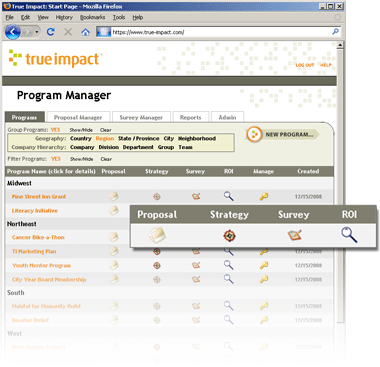Open the Tools menu
Screen dimensions: 380x367
click(119, 17)
